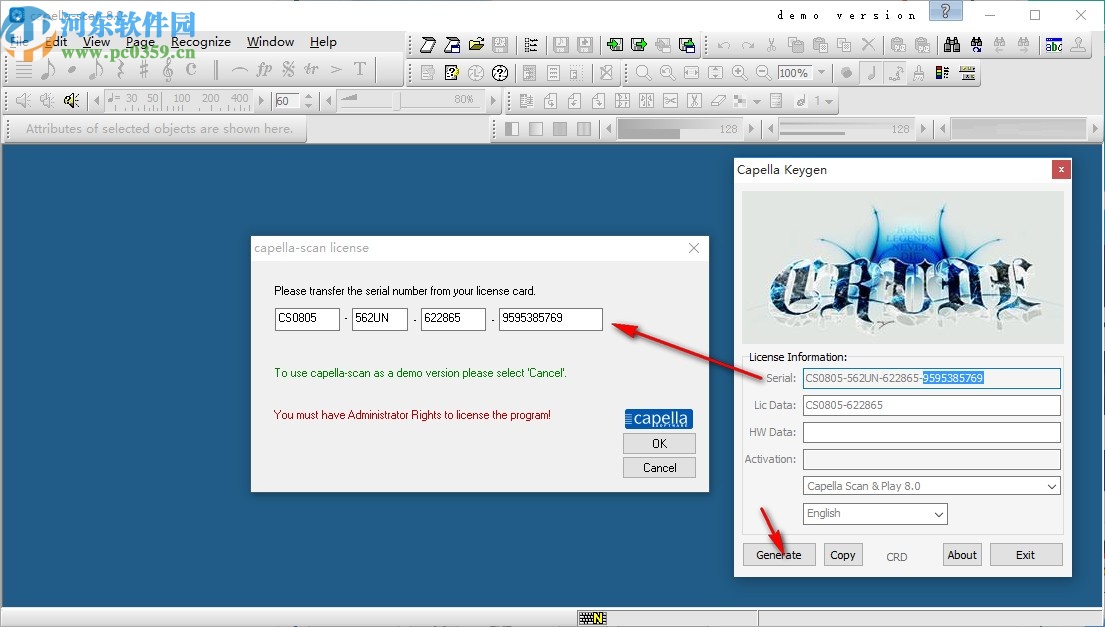Click the 80% volume slider
Viewport: 1105px width, 627px height.
(408, 100)
